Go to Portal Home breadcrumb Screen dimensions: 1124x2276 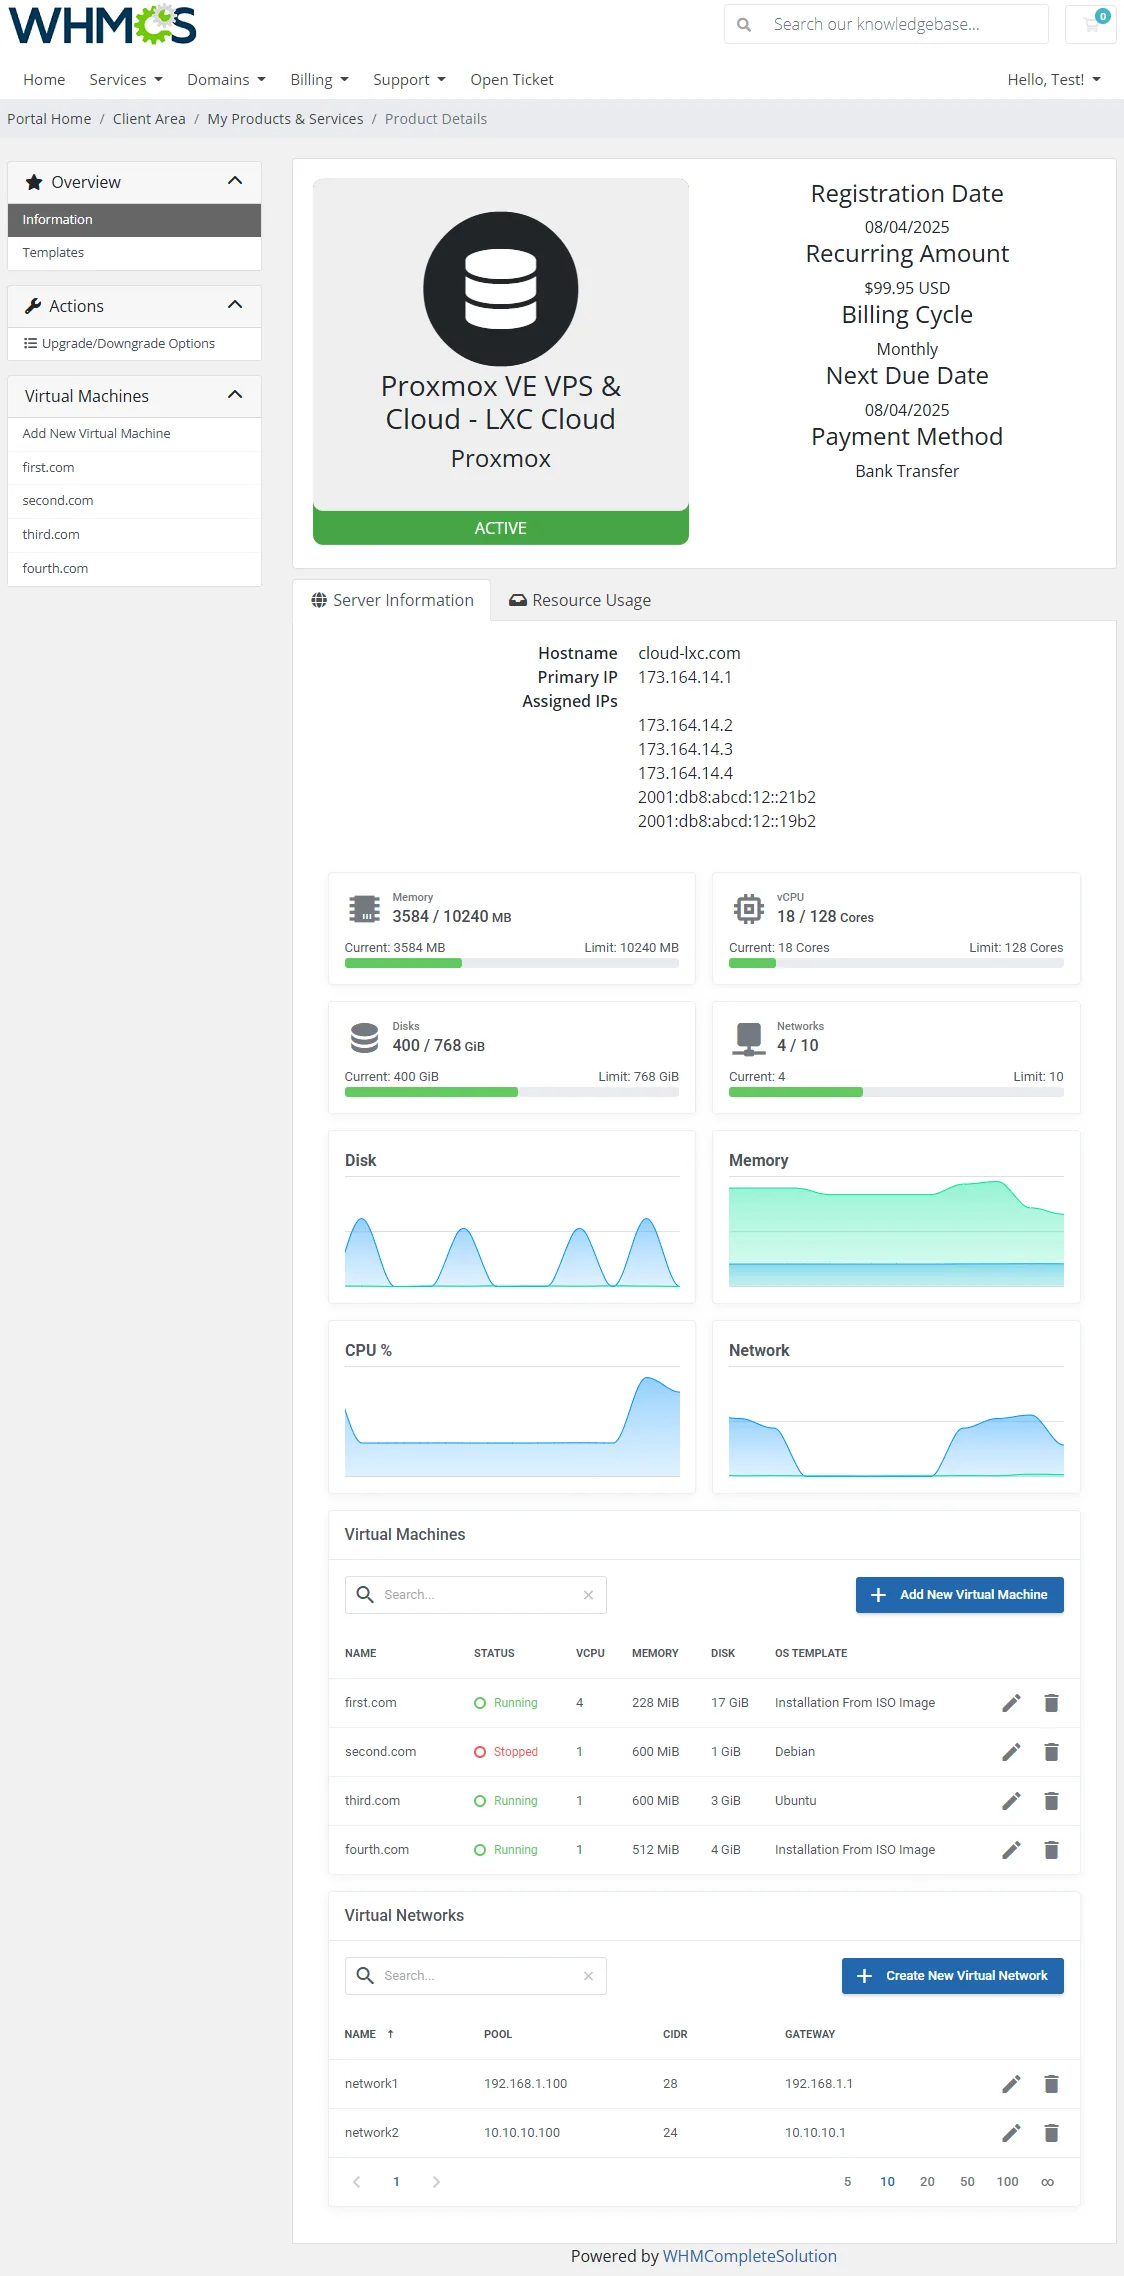coord(49,119)
